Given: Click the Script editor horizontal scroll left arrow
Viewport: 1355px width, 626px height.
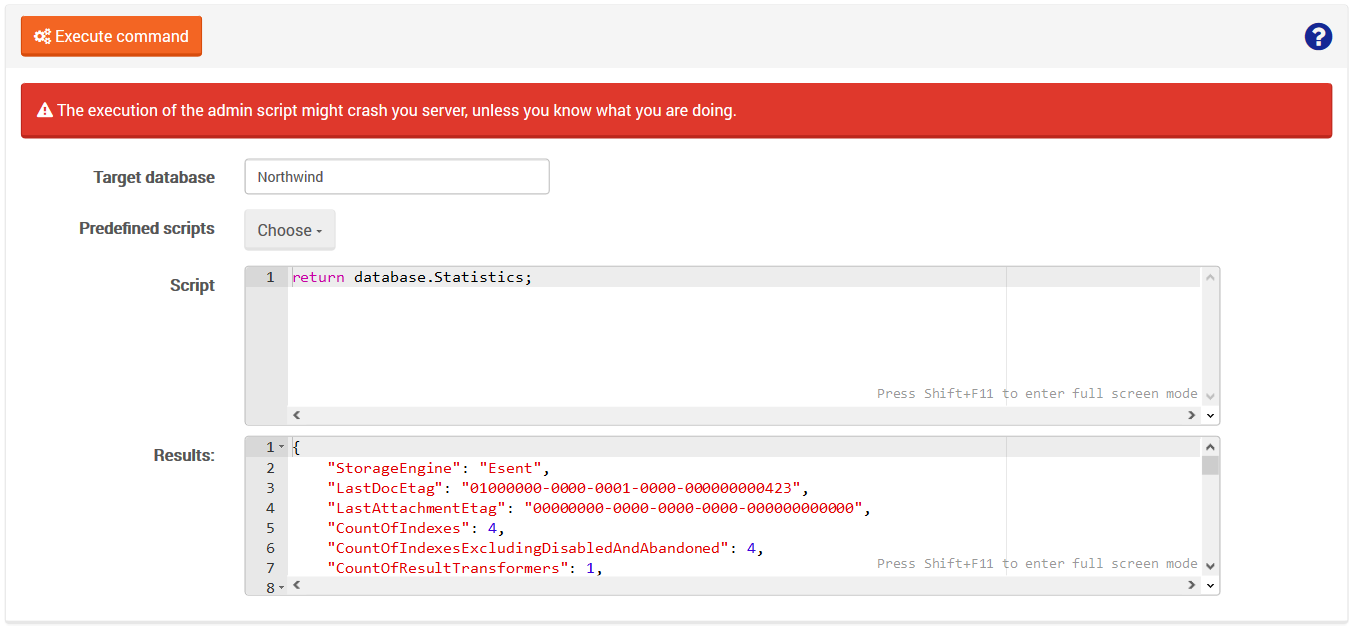Looking at the screenshot, I should coord(296,415).
